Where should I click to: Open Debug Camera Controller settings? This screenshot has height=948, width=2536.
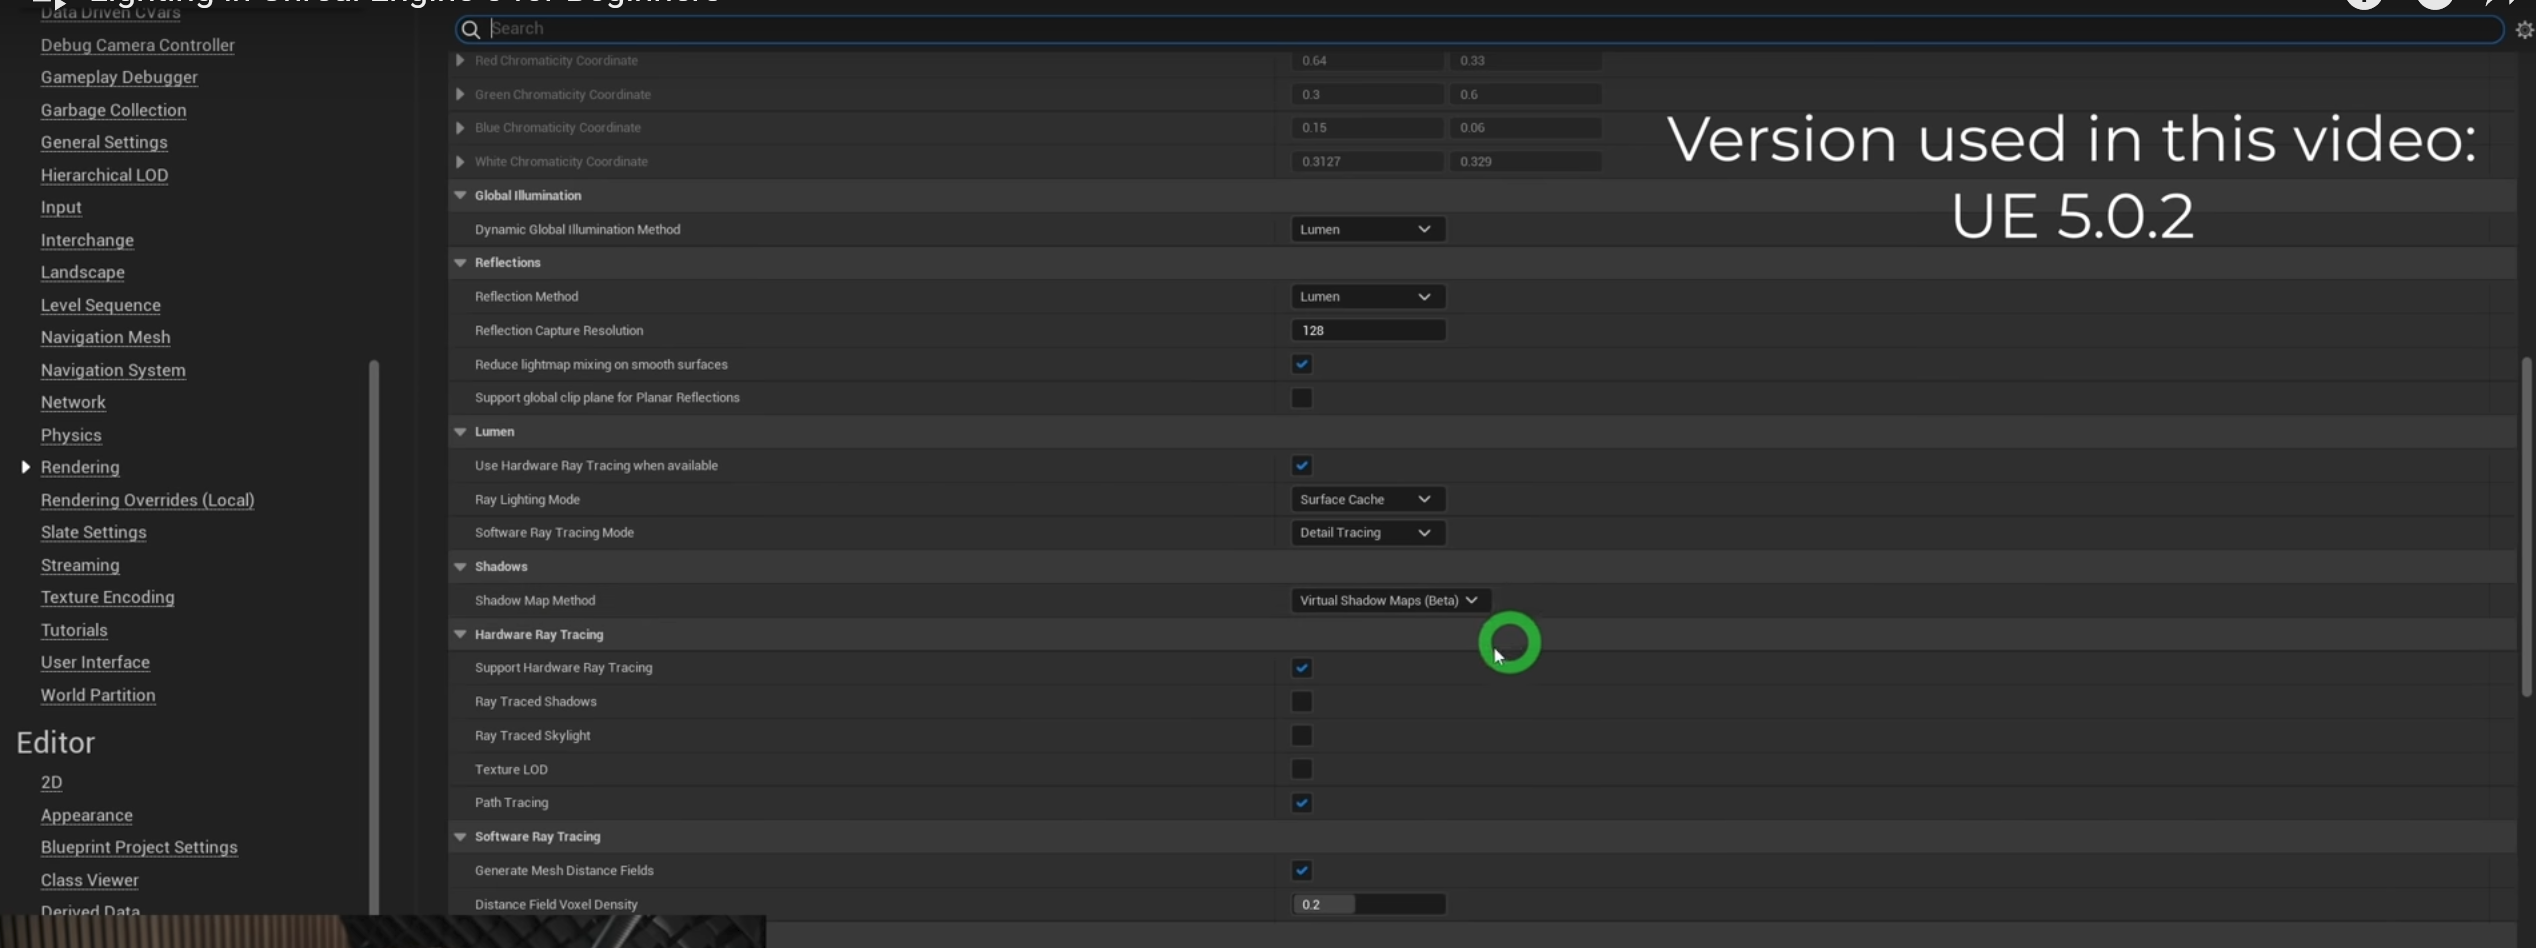tap(138, 45)
